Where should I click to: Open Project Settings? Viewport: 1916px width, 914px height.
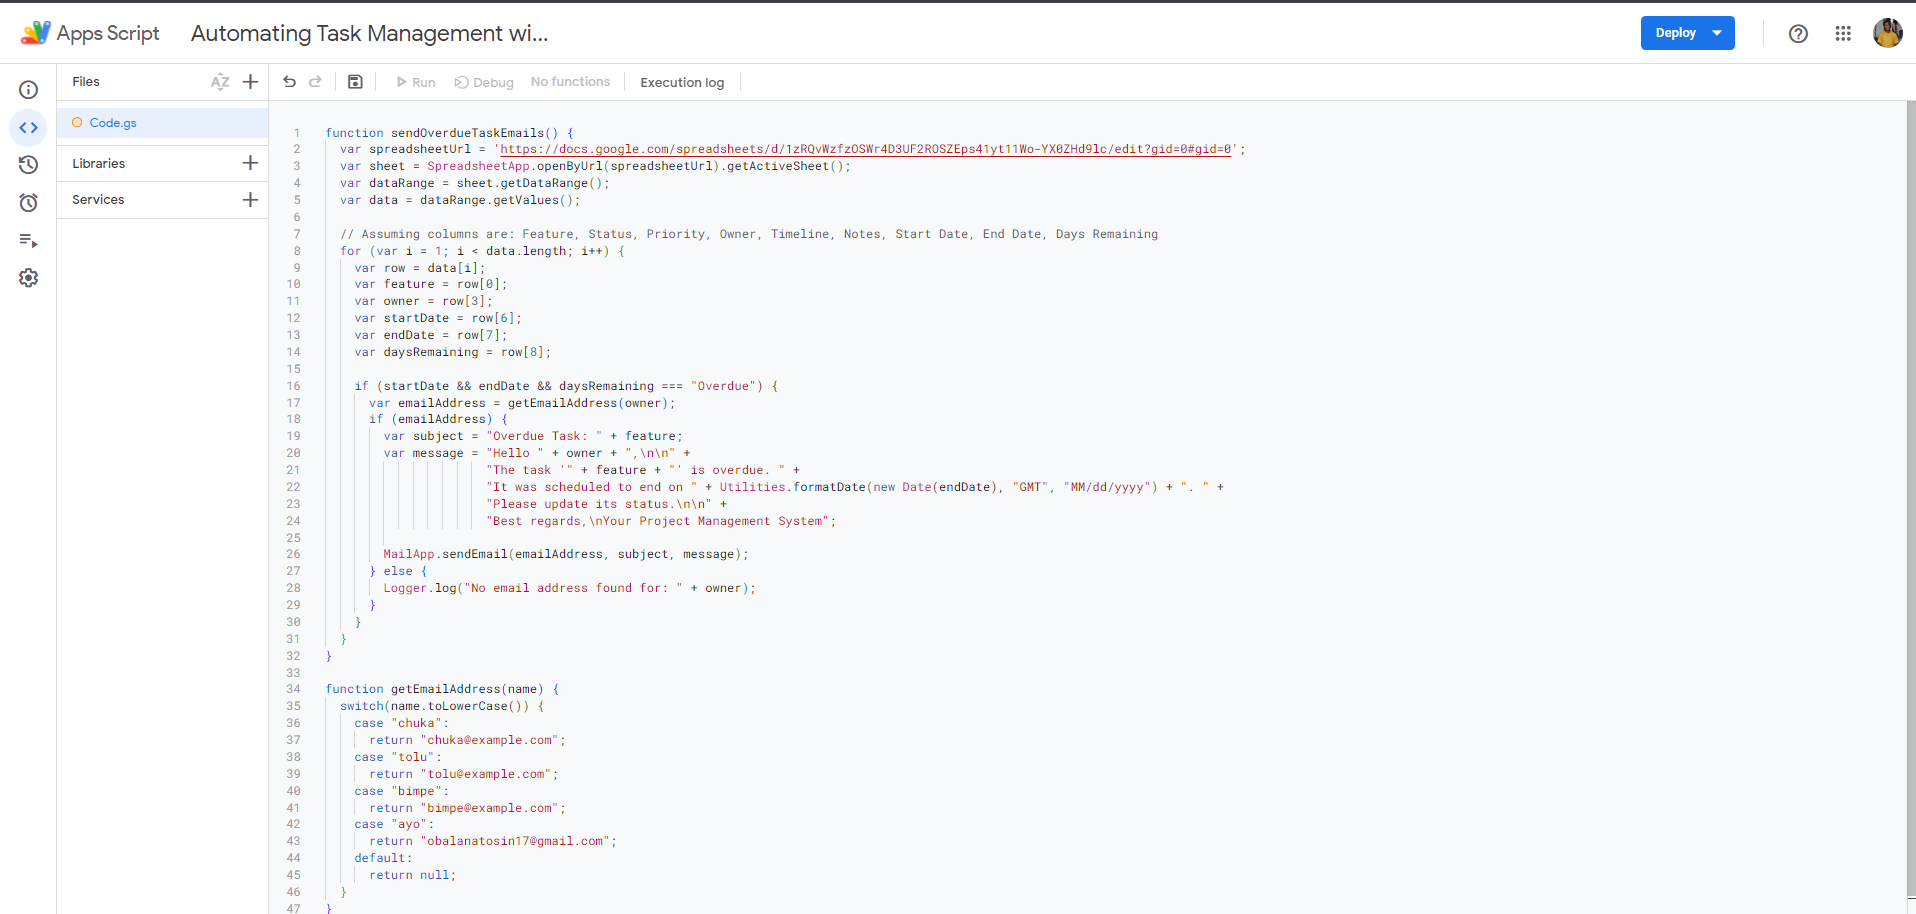28,278
